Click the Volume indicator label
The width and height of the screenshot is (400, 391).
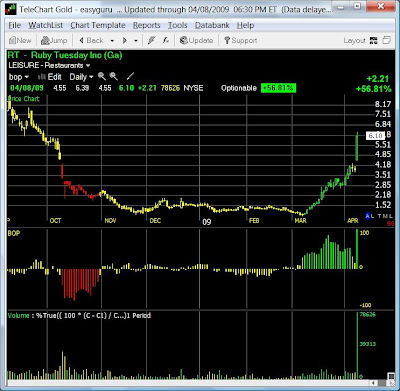point(18,315)
